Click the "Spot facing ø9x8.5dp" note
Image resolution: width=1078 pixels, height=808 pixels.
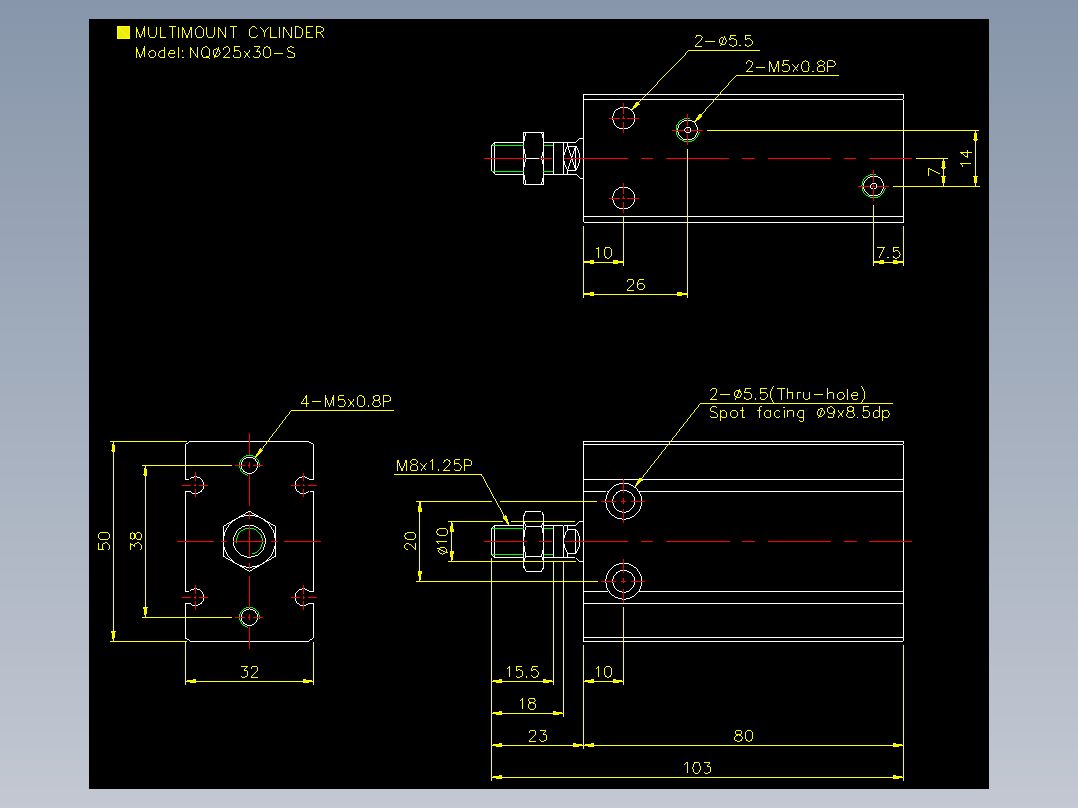800,413
